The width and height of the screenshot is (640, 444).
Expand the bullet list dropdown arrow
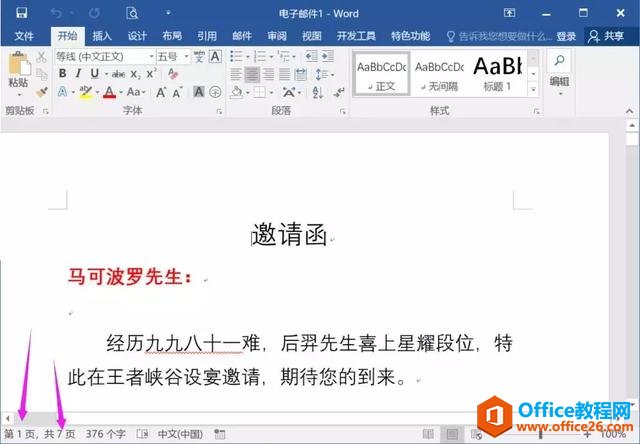247,57
